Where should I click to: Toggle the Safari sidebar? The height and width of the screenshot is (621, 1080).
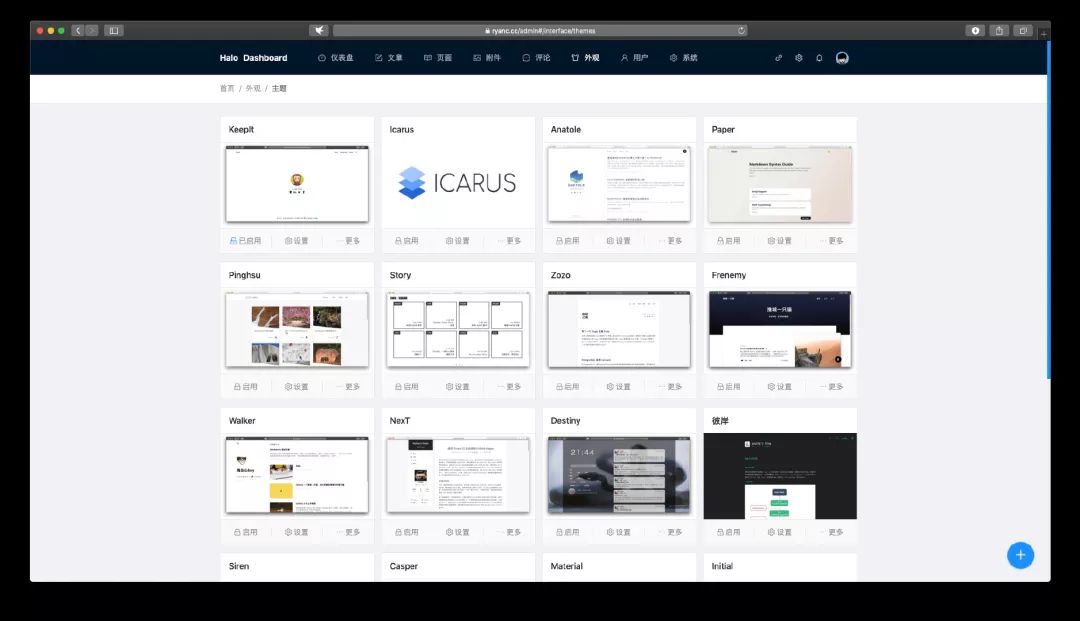tap(114, 30)
